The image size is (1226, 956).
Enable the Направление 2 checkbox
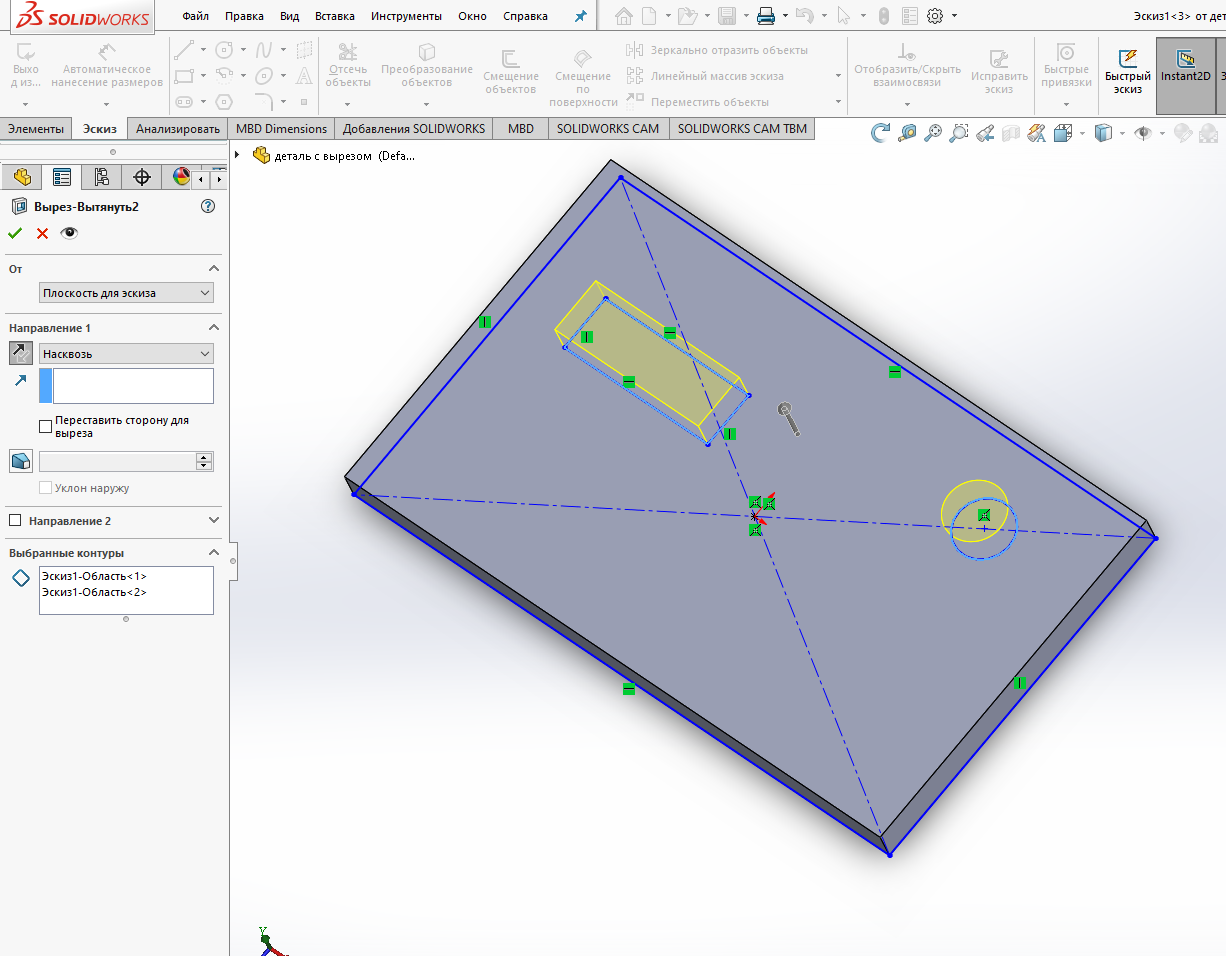pos(15,521)
